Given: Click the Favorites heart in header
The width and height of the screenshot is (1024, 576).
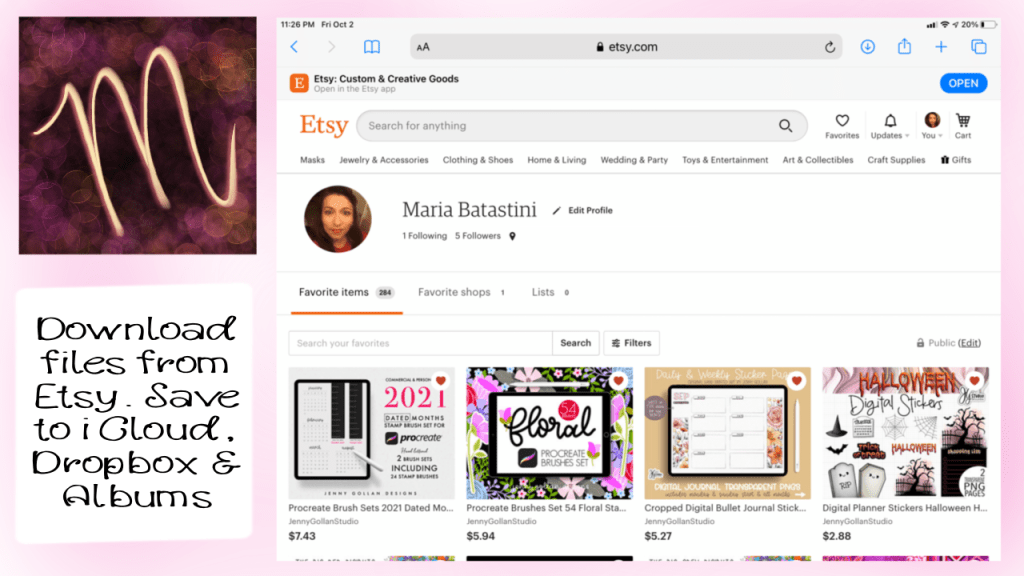Looking at the screenshot, I should (x=842, y=125).
